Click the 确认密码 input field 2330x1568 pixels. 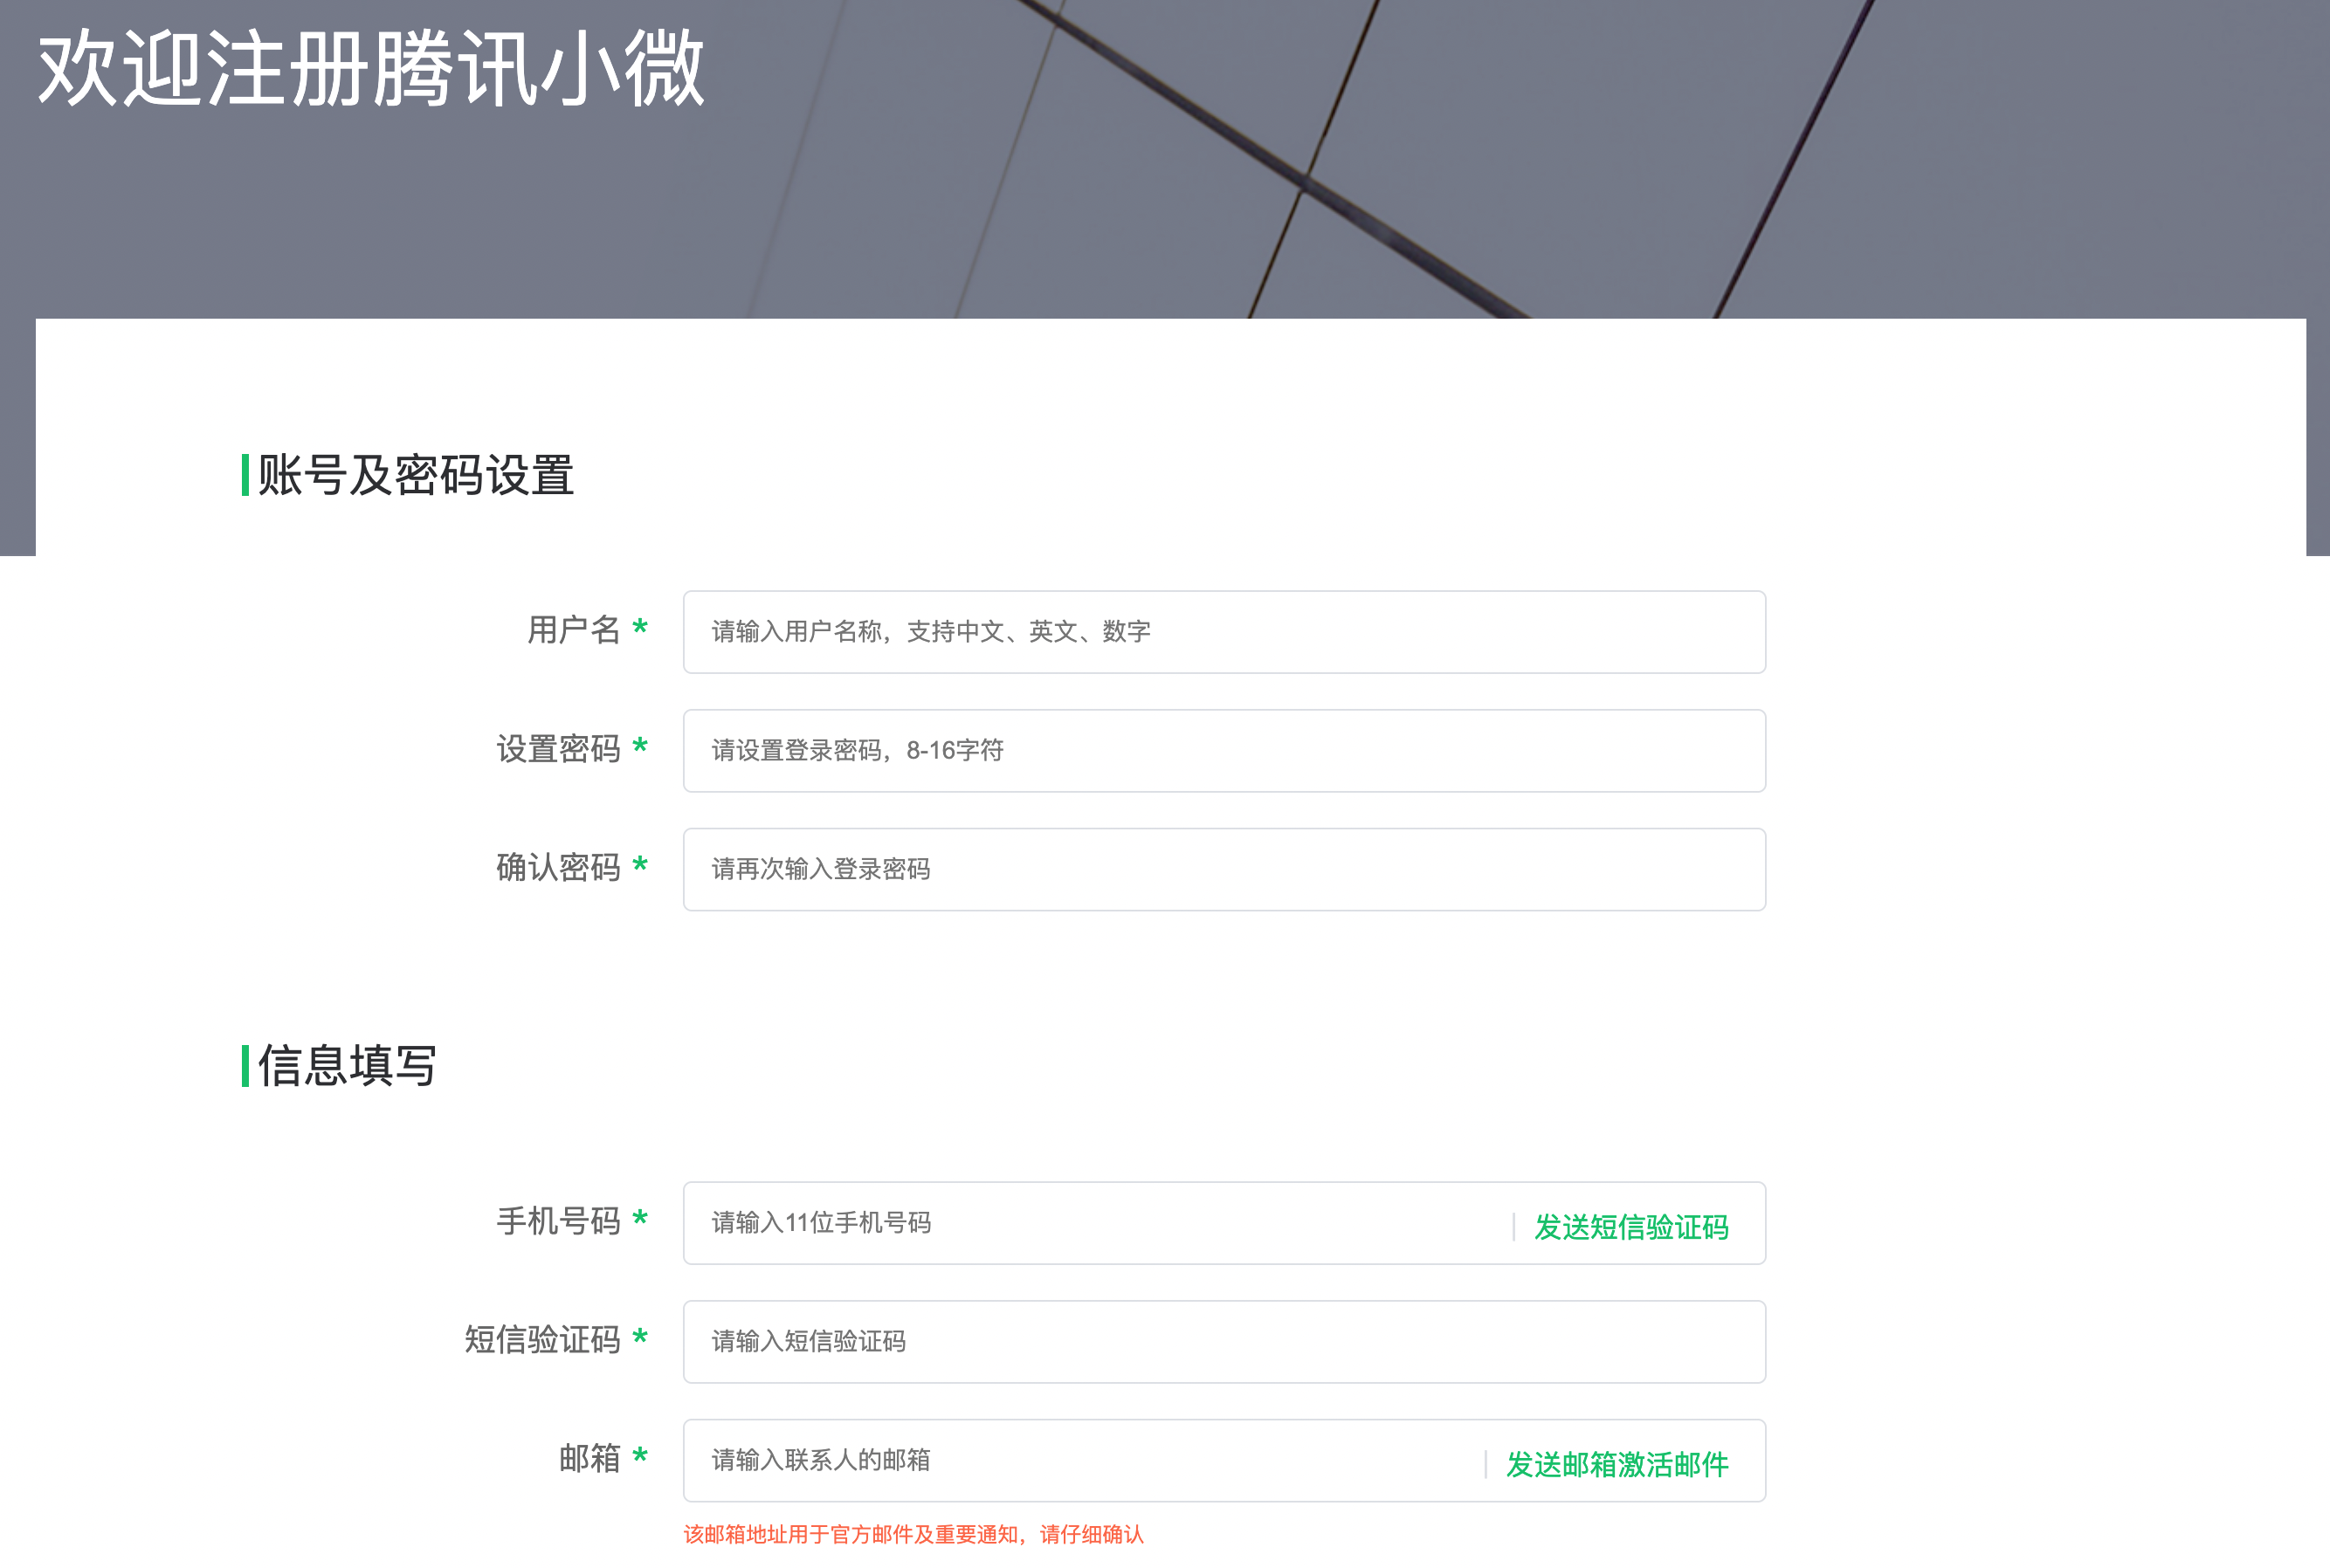pos(1224,869)
